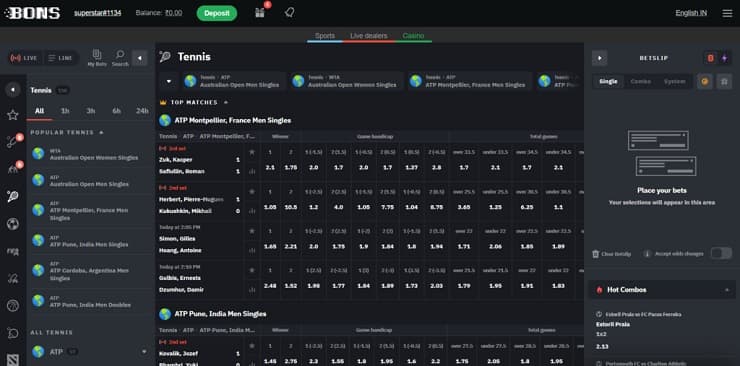Open the superstar#1134 account link

(x=97, y=13)
